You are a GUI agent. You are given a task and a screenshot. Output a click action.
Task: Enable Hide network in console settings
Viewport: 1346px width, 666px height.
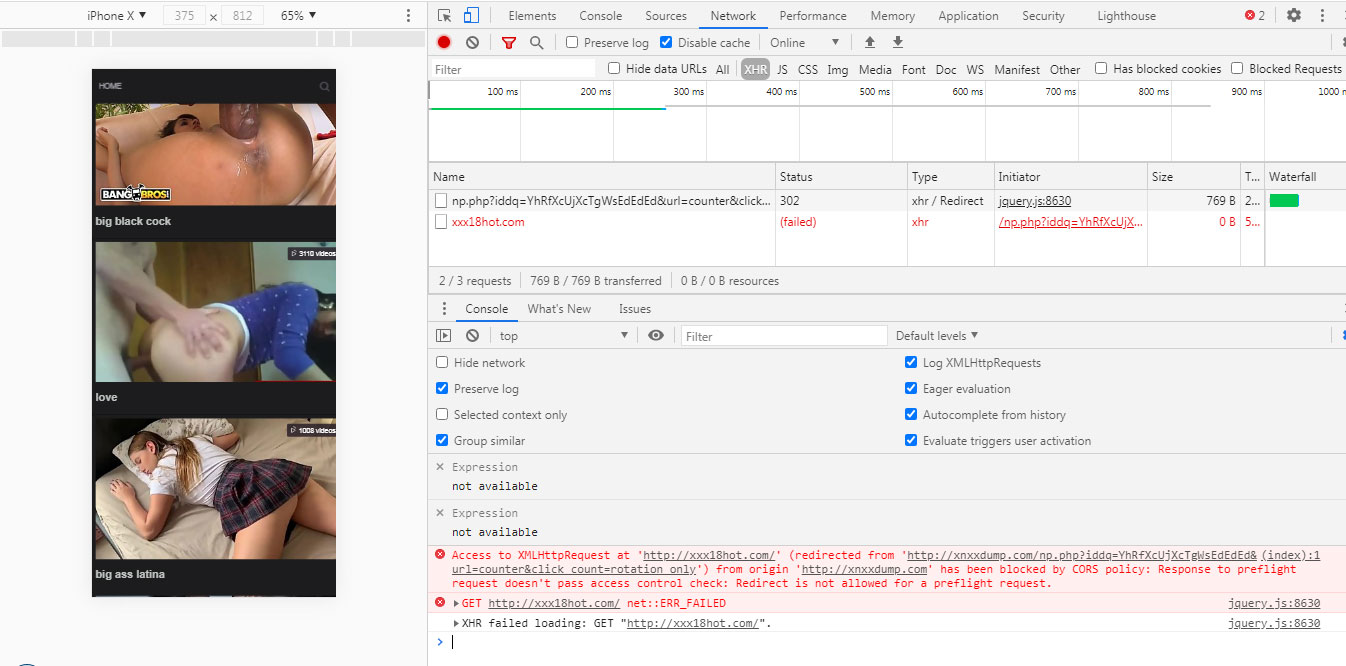pyautogui.click(x=442, y=362)
